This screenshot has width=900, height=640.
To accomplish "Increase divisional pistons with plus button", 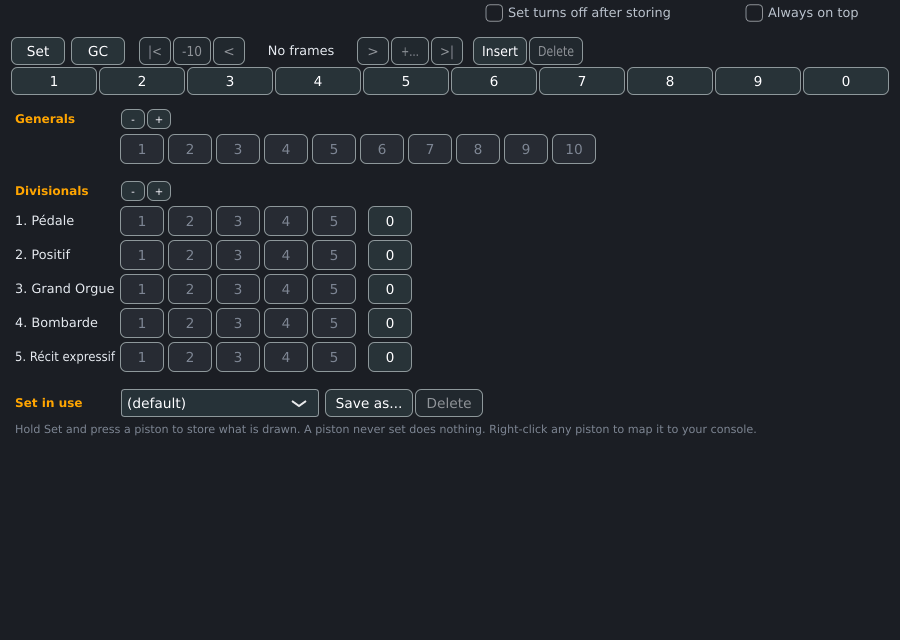I will (x=159, y=191).
